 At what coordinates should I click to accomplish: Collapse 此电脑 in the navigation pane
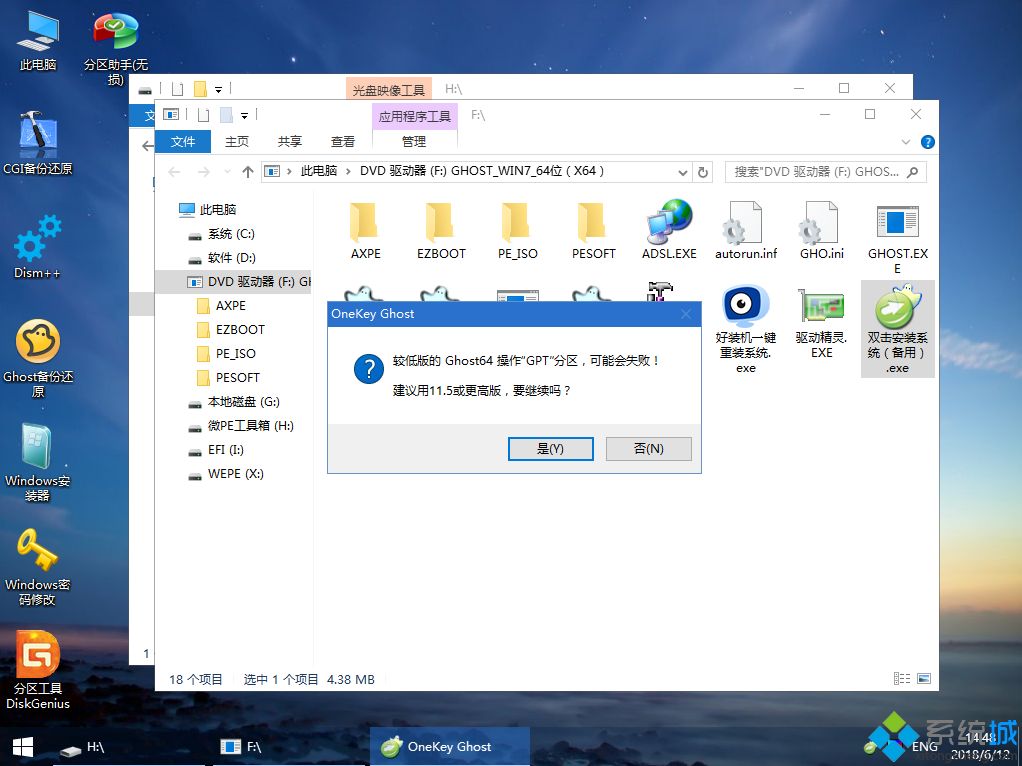(x=172, y=210)
